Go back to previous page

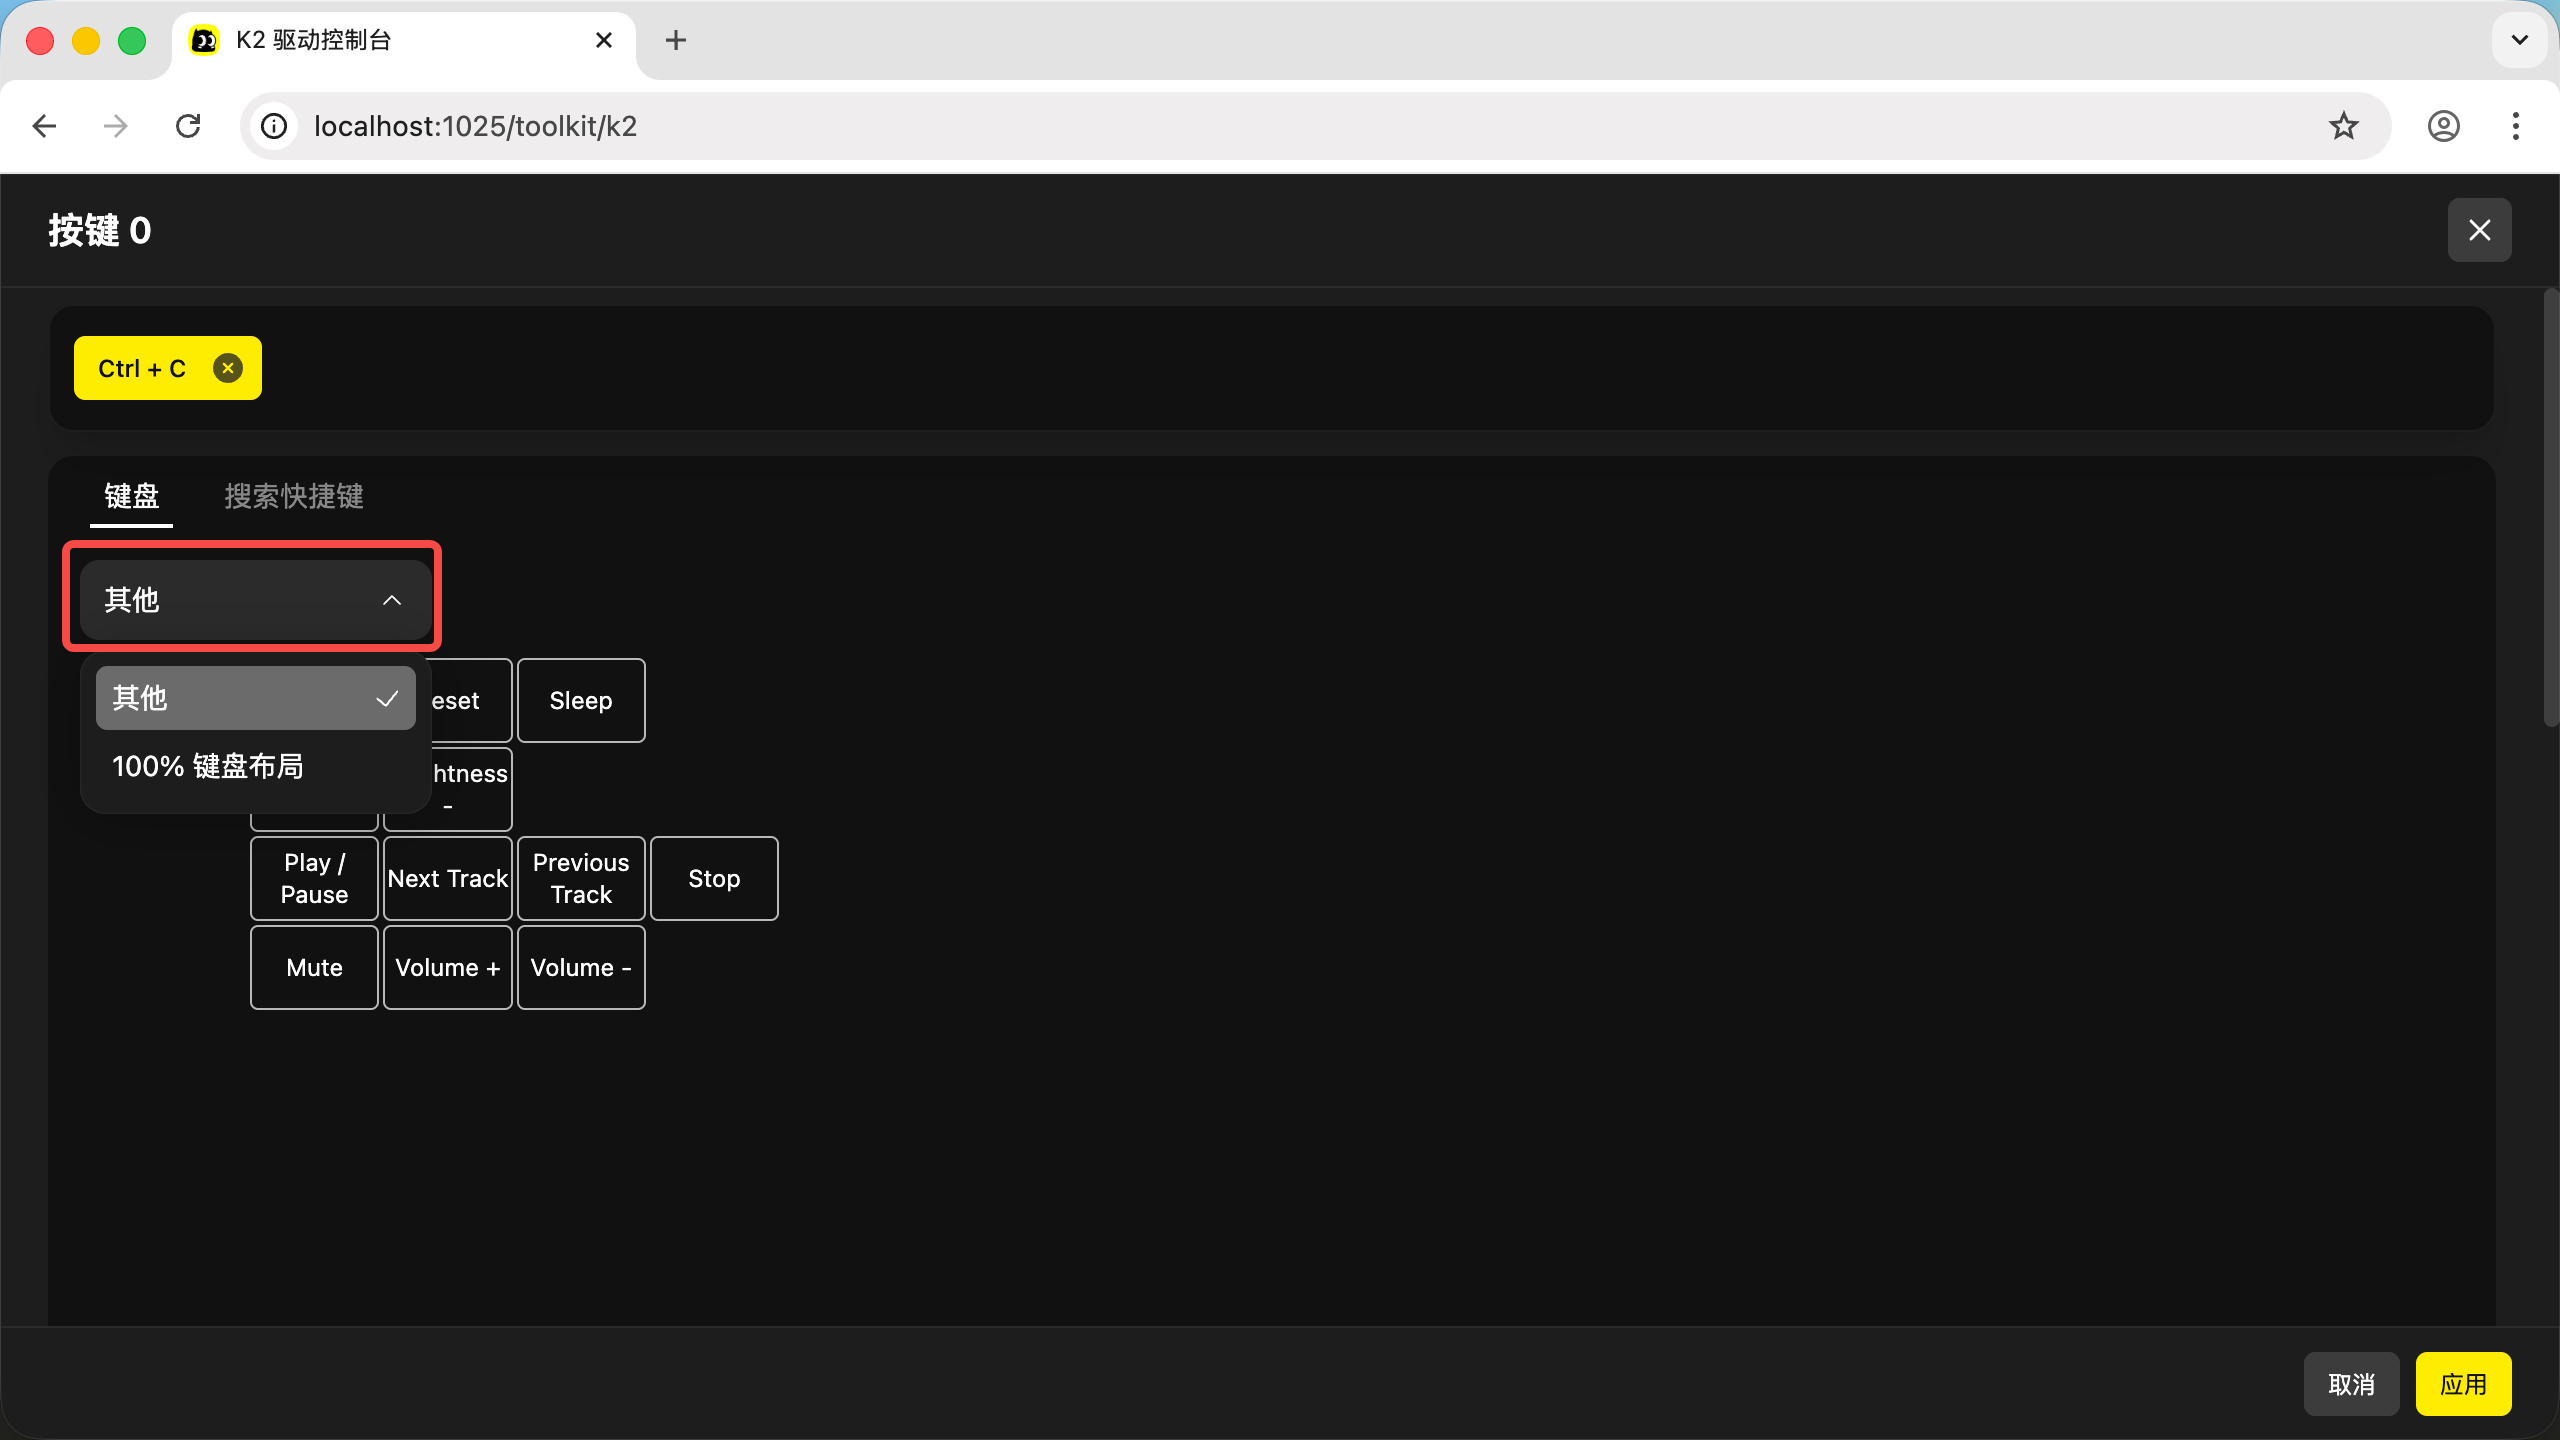coord(44,126)
